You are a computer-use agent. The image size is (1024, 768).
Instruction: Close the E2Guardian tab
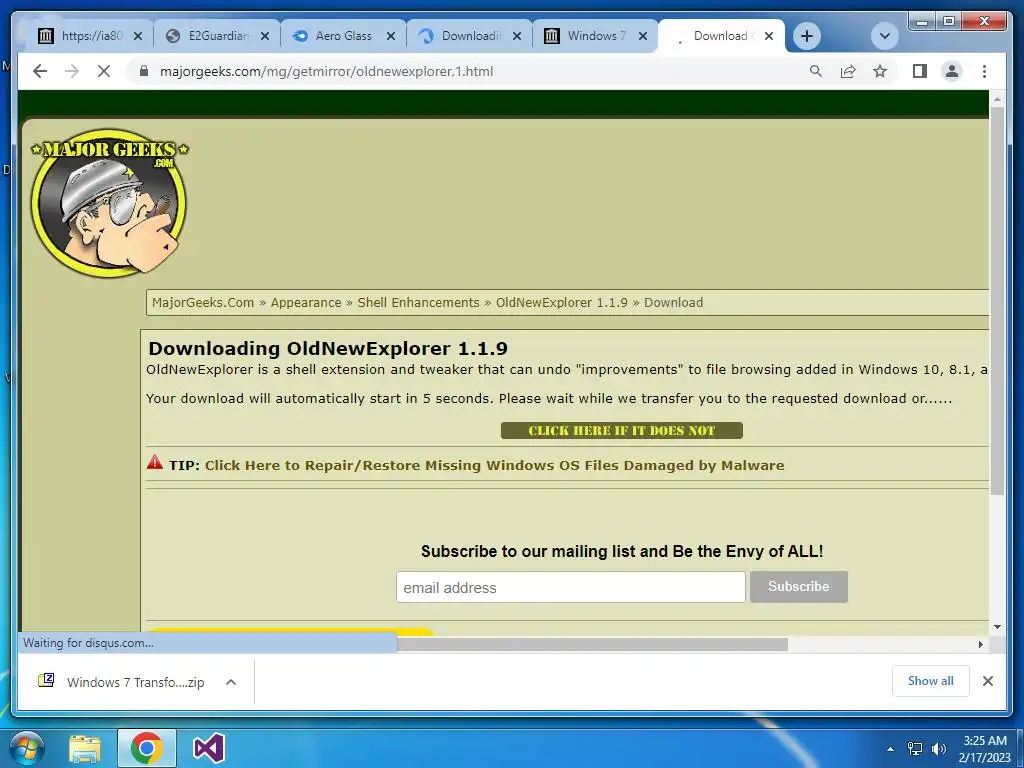(x=264, y=36)
